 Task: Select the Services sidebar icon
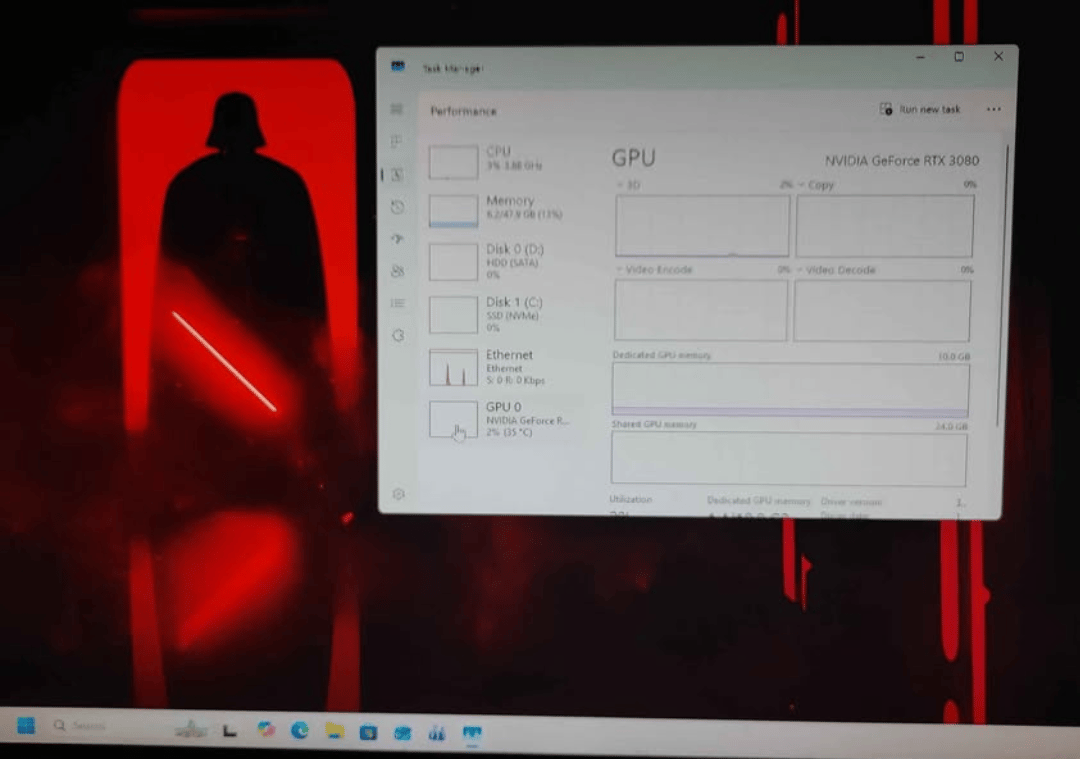(x=398, y=335)
